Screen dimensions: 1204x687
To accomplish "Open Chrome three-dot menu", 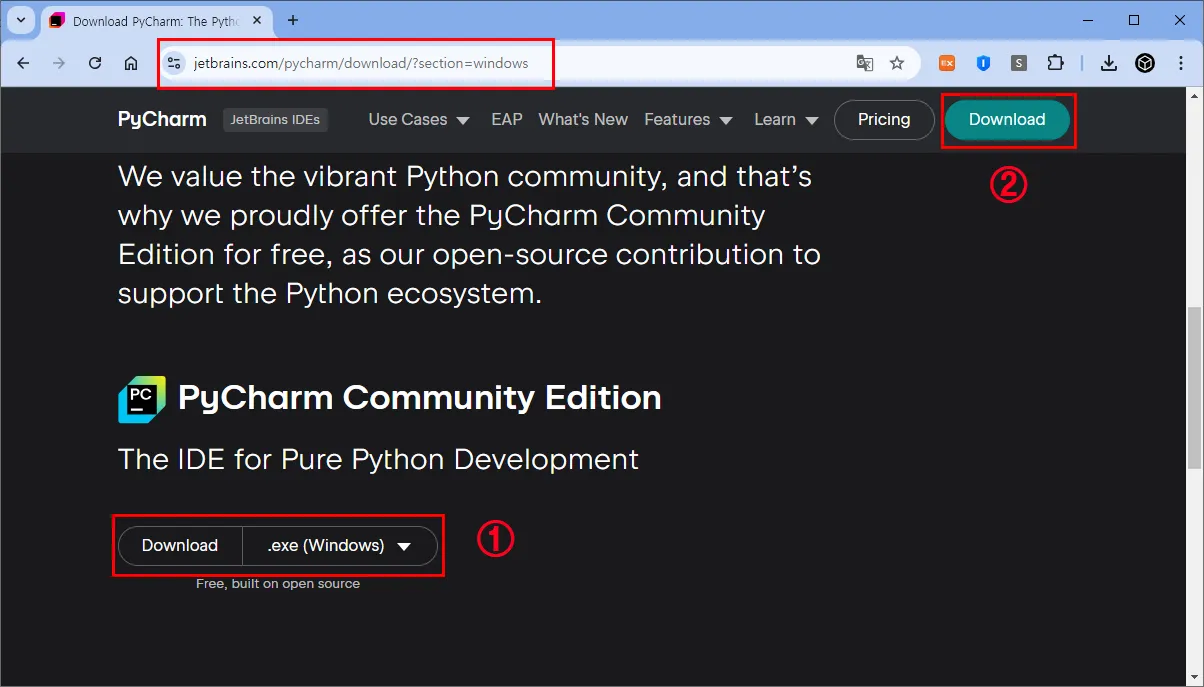I will [1181, 63].
